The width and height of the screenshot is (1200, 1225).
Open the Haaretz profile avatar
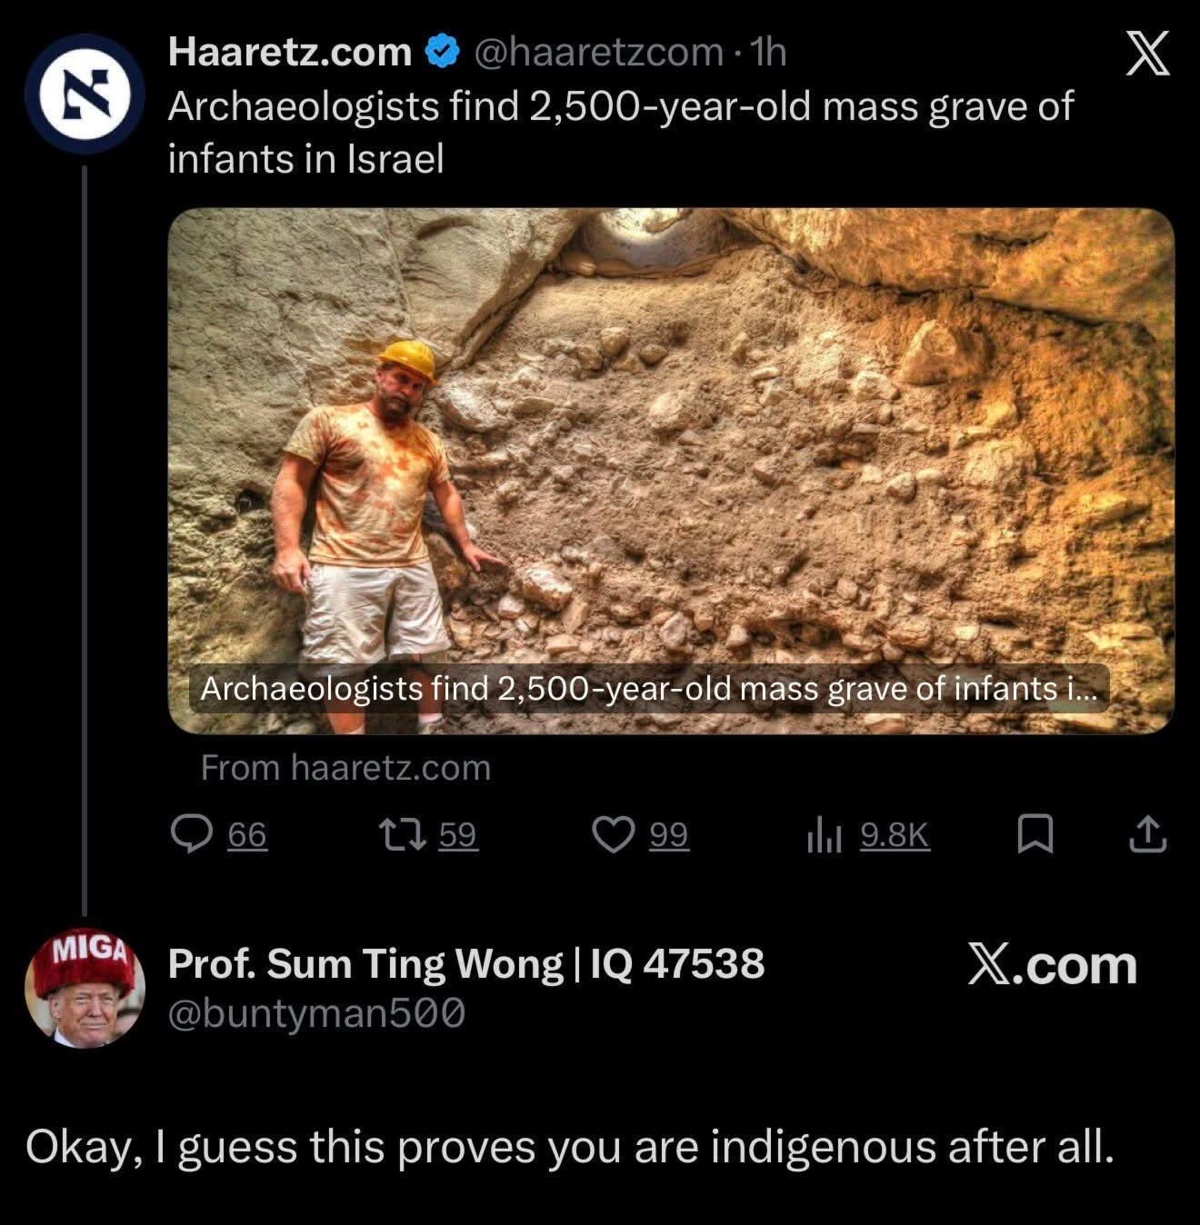(85, 93)
